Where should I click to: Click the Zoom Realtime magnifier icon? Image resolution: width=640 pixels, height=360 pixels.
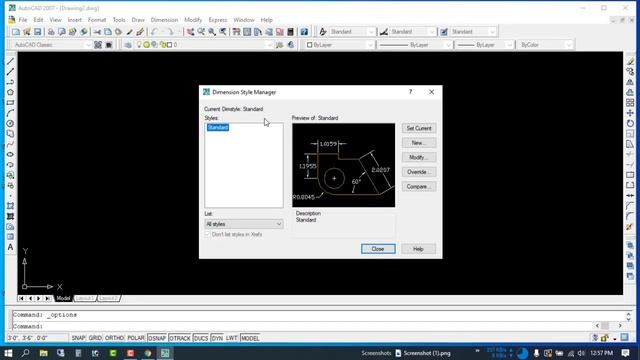coord(201,32)
